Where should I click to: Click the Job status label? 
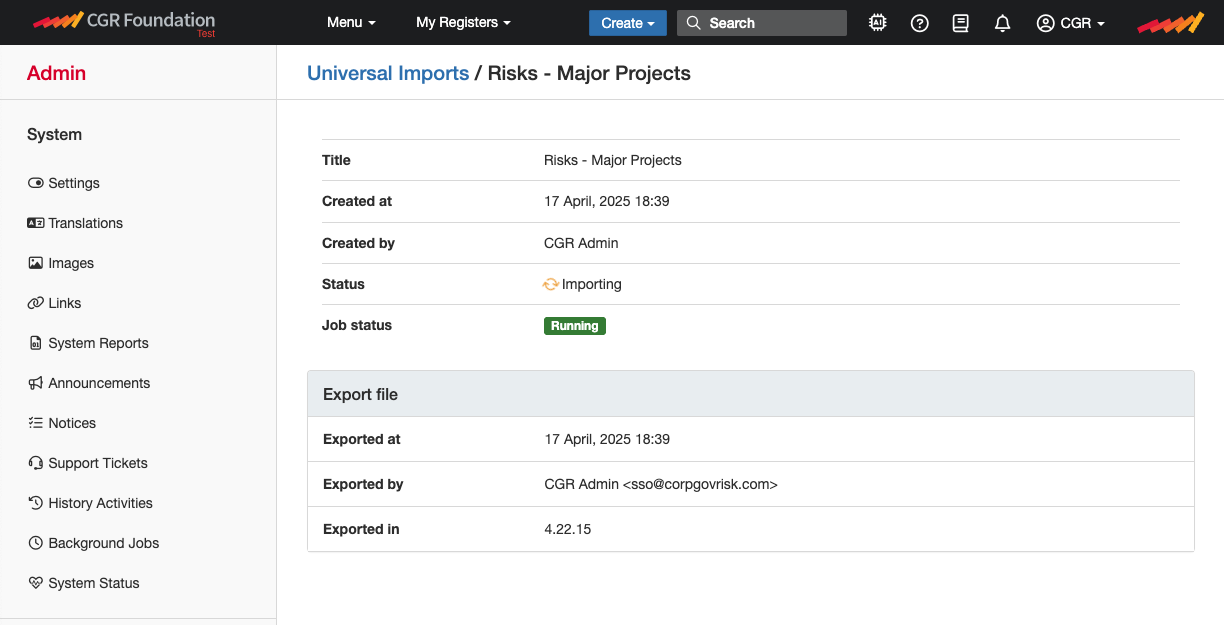coord(357,325)
